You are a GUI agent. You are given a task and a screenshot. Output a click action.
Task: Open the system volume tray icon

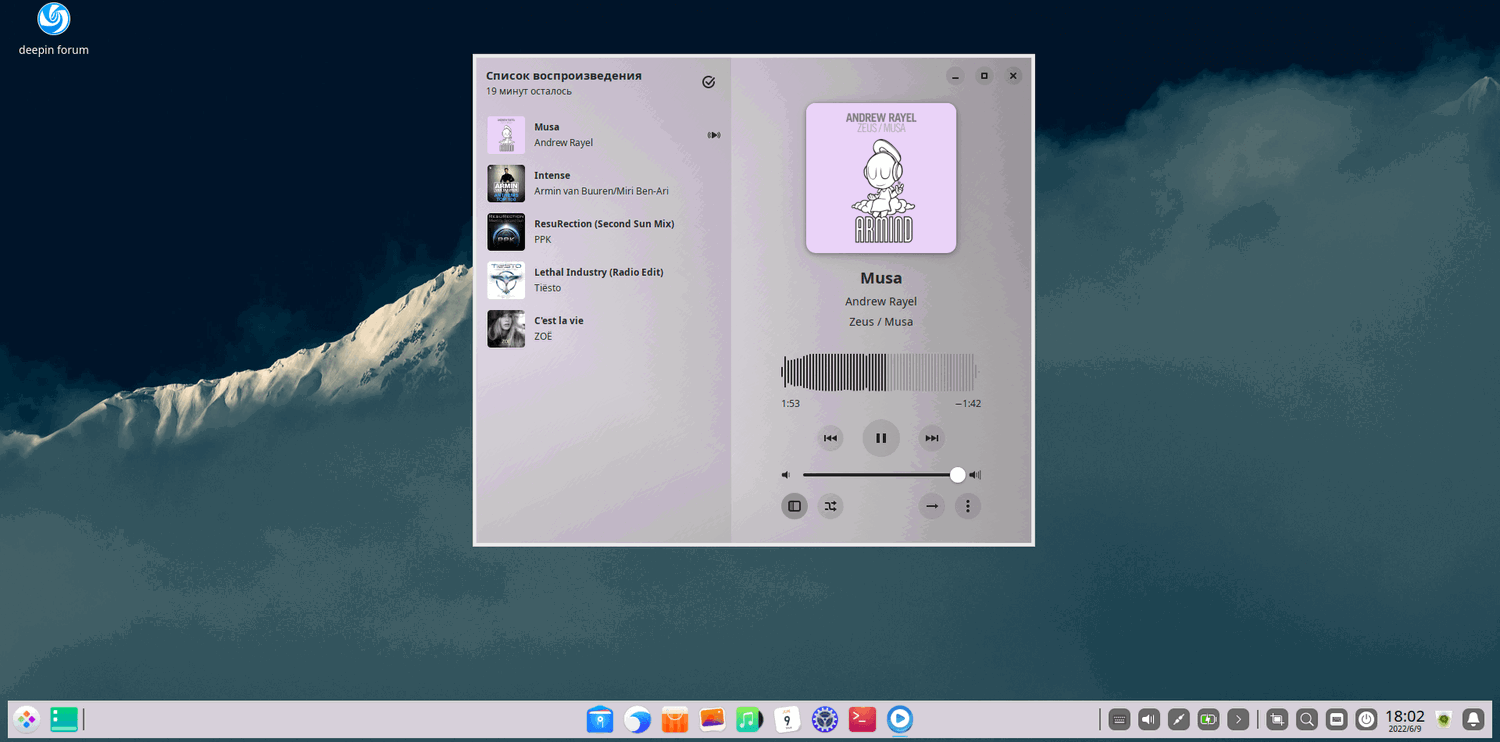click(x=1149, y=719)
